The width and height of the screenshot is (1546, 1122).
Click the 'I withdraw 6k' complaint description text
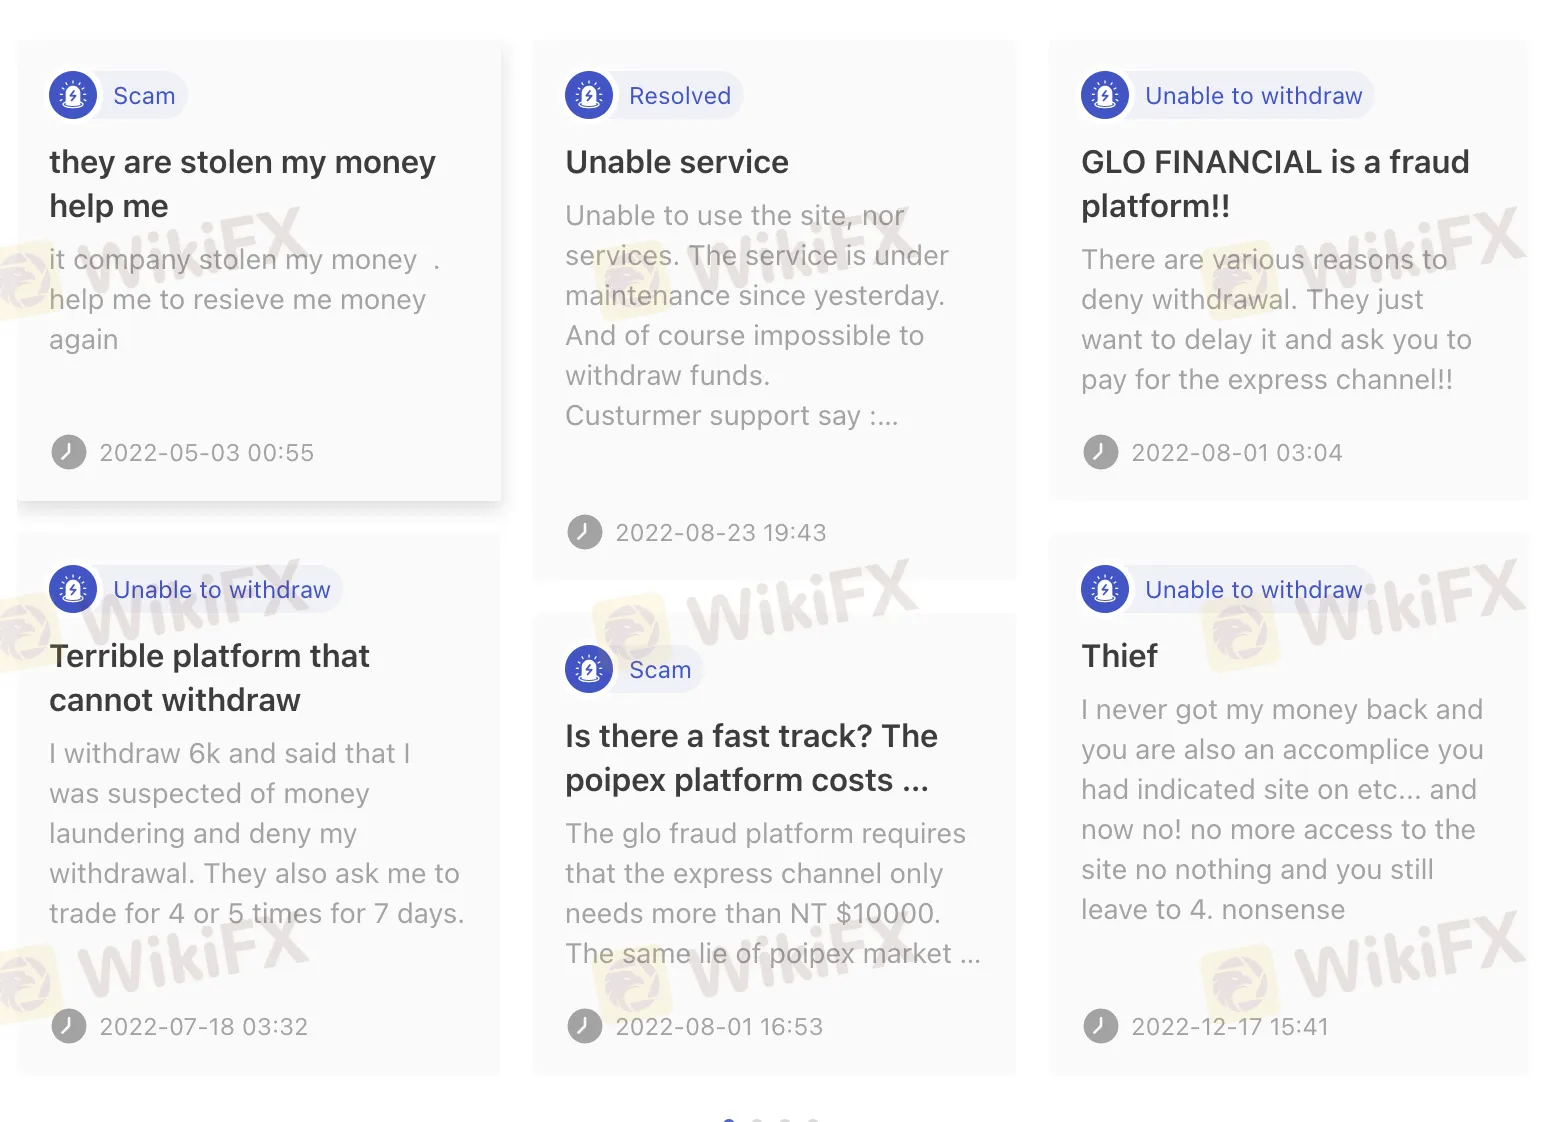point(256,833)
